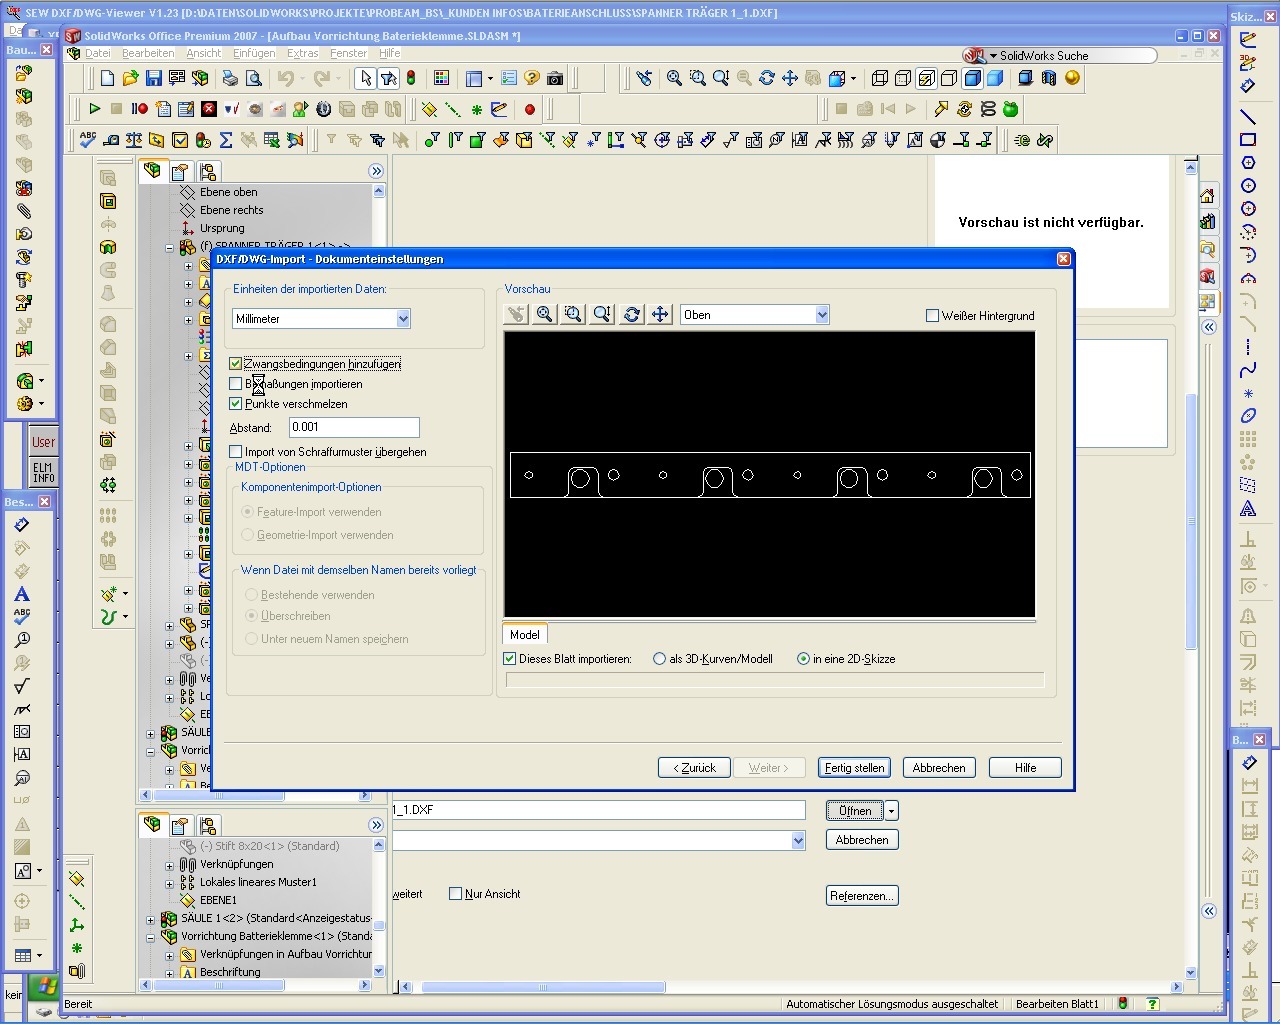Click the vertical scrollbar of the lower feature tree

point(378,908)
